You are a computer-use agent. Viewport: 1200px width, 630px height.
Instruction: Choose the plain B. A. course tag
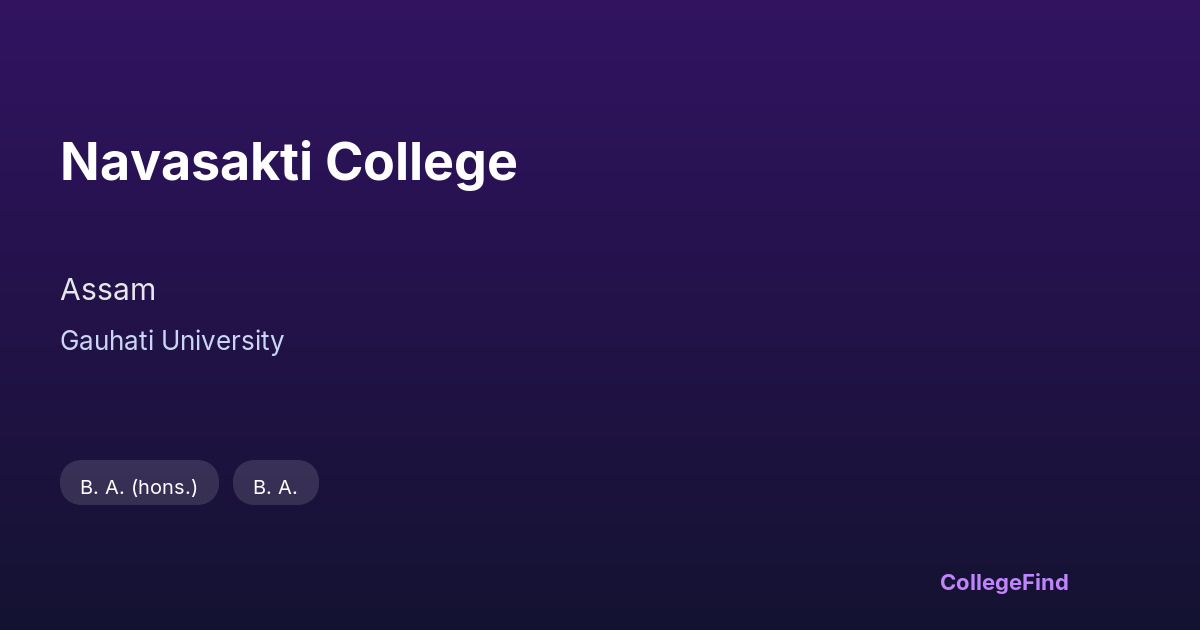point(275,487)
